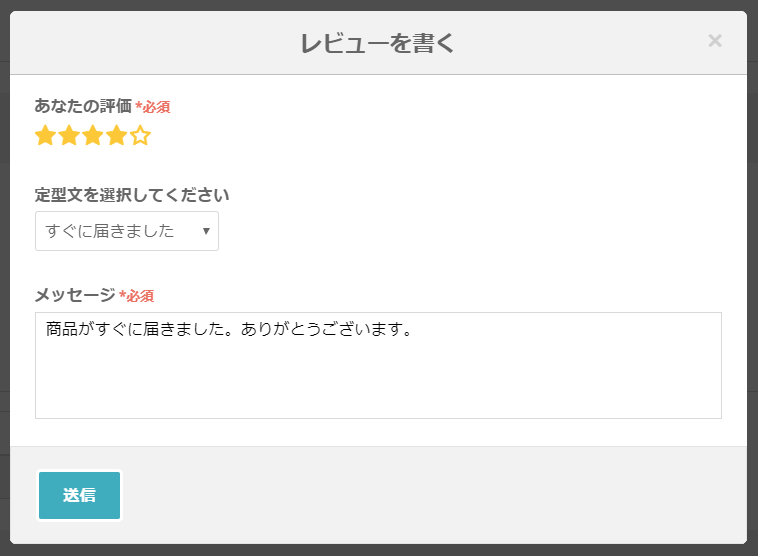Click the 定型文を選択してください label
Viewport: 758px width, 556px height.
132,194
